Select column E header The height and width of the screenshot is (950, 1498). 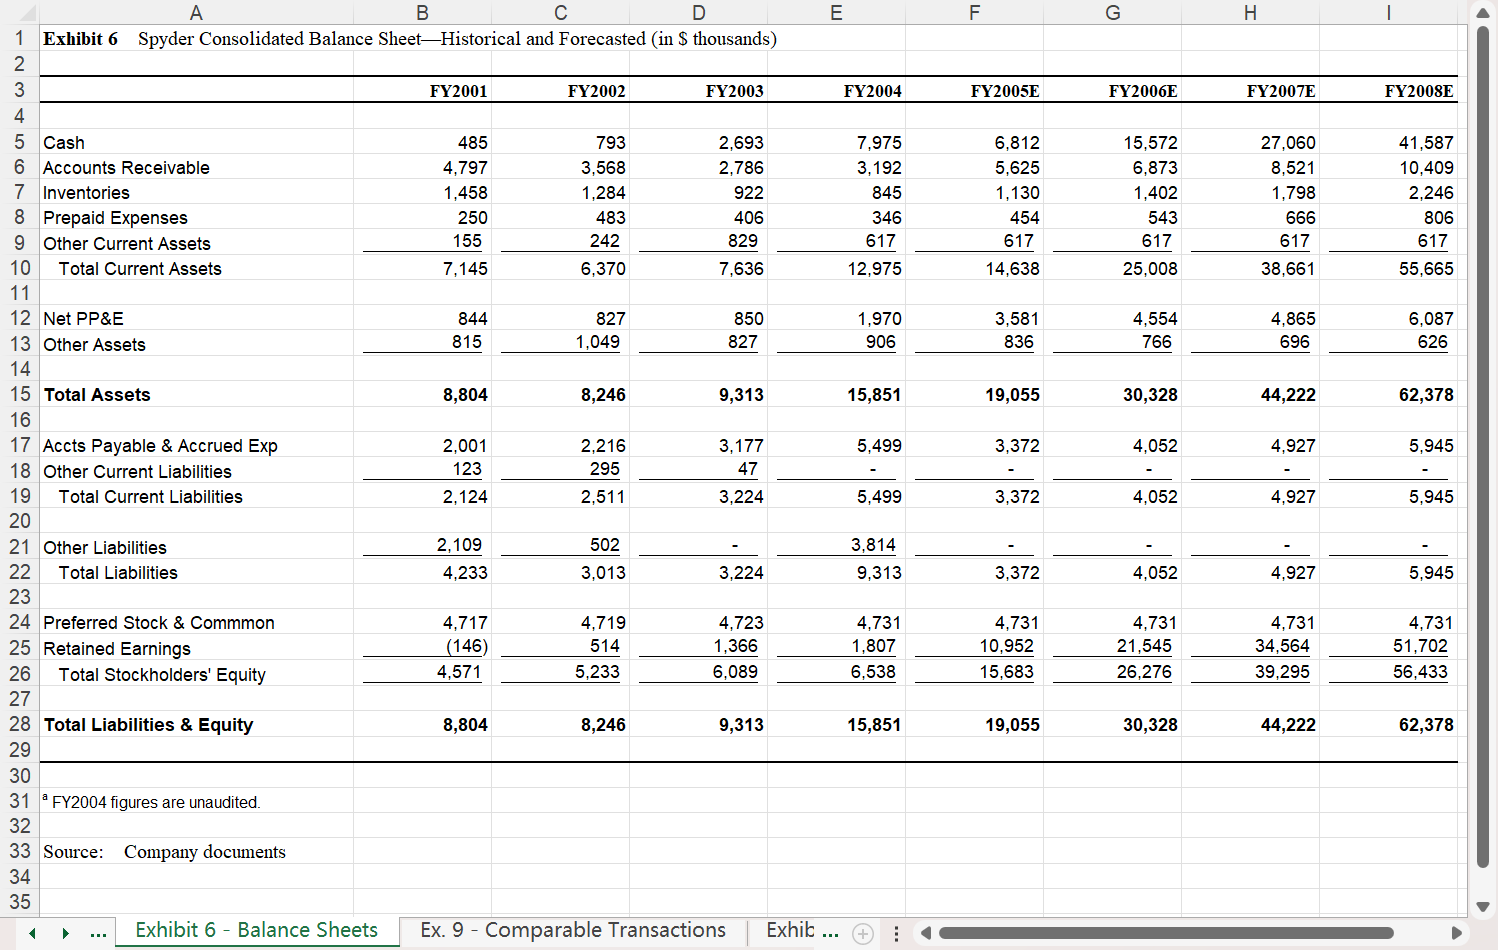pyautogui.click(x=836, y=12)
